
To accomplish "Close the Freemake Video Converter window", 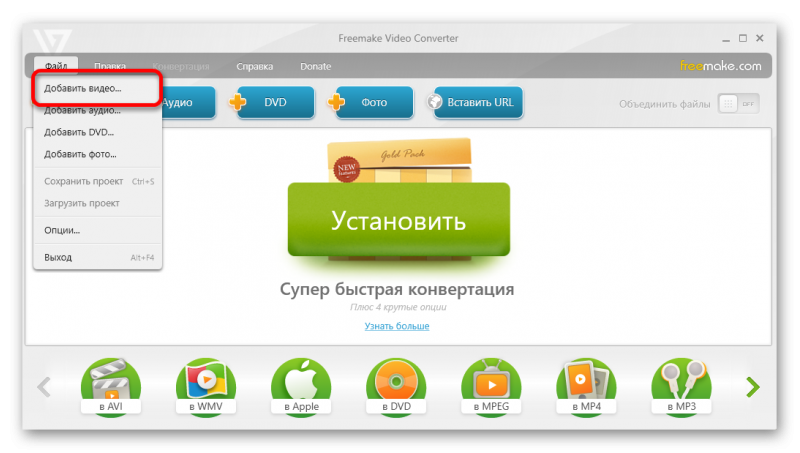I will click(760, 38).
